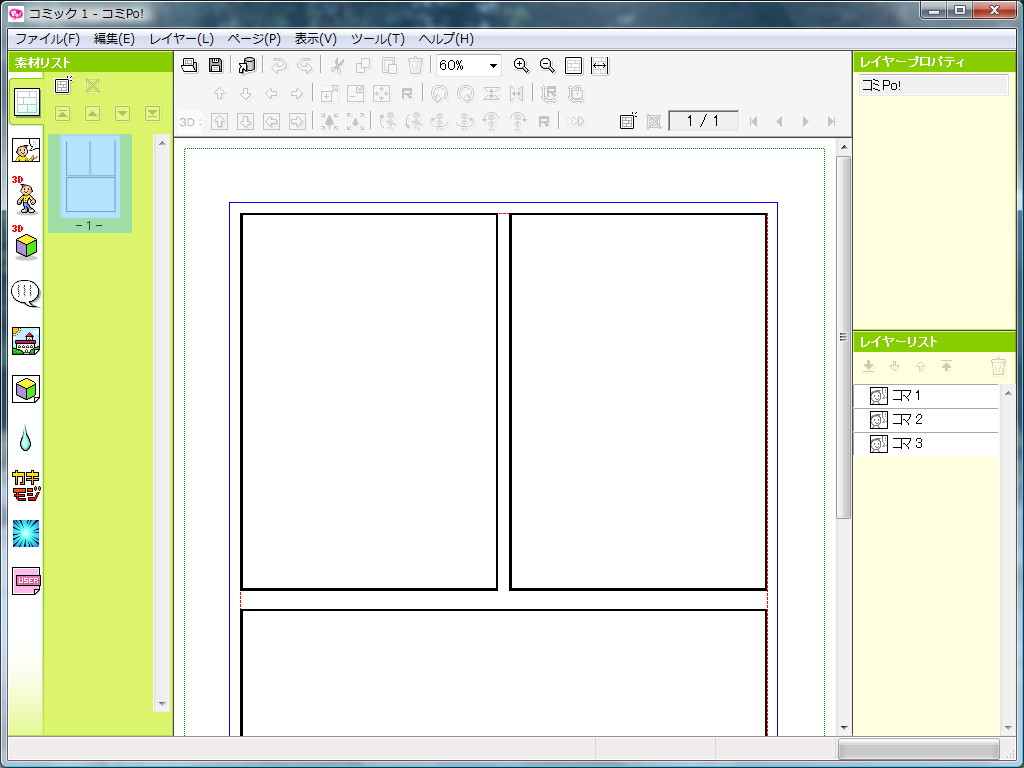Click the move page to top button in the material list
Viewport: 1024px width, 768px height.
click(63, 113)
